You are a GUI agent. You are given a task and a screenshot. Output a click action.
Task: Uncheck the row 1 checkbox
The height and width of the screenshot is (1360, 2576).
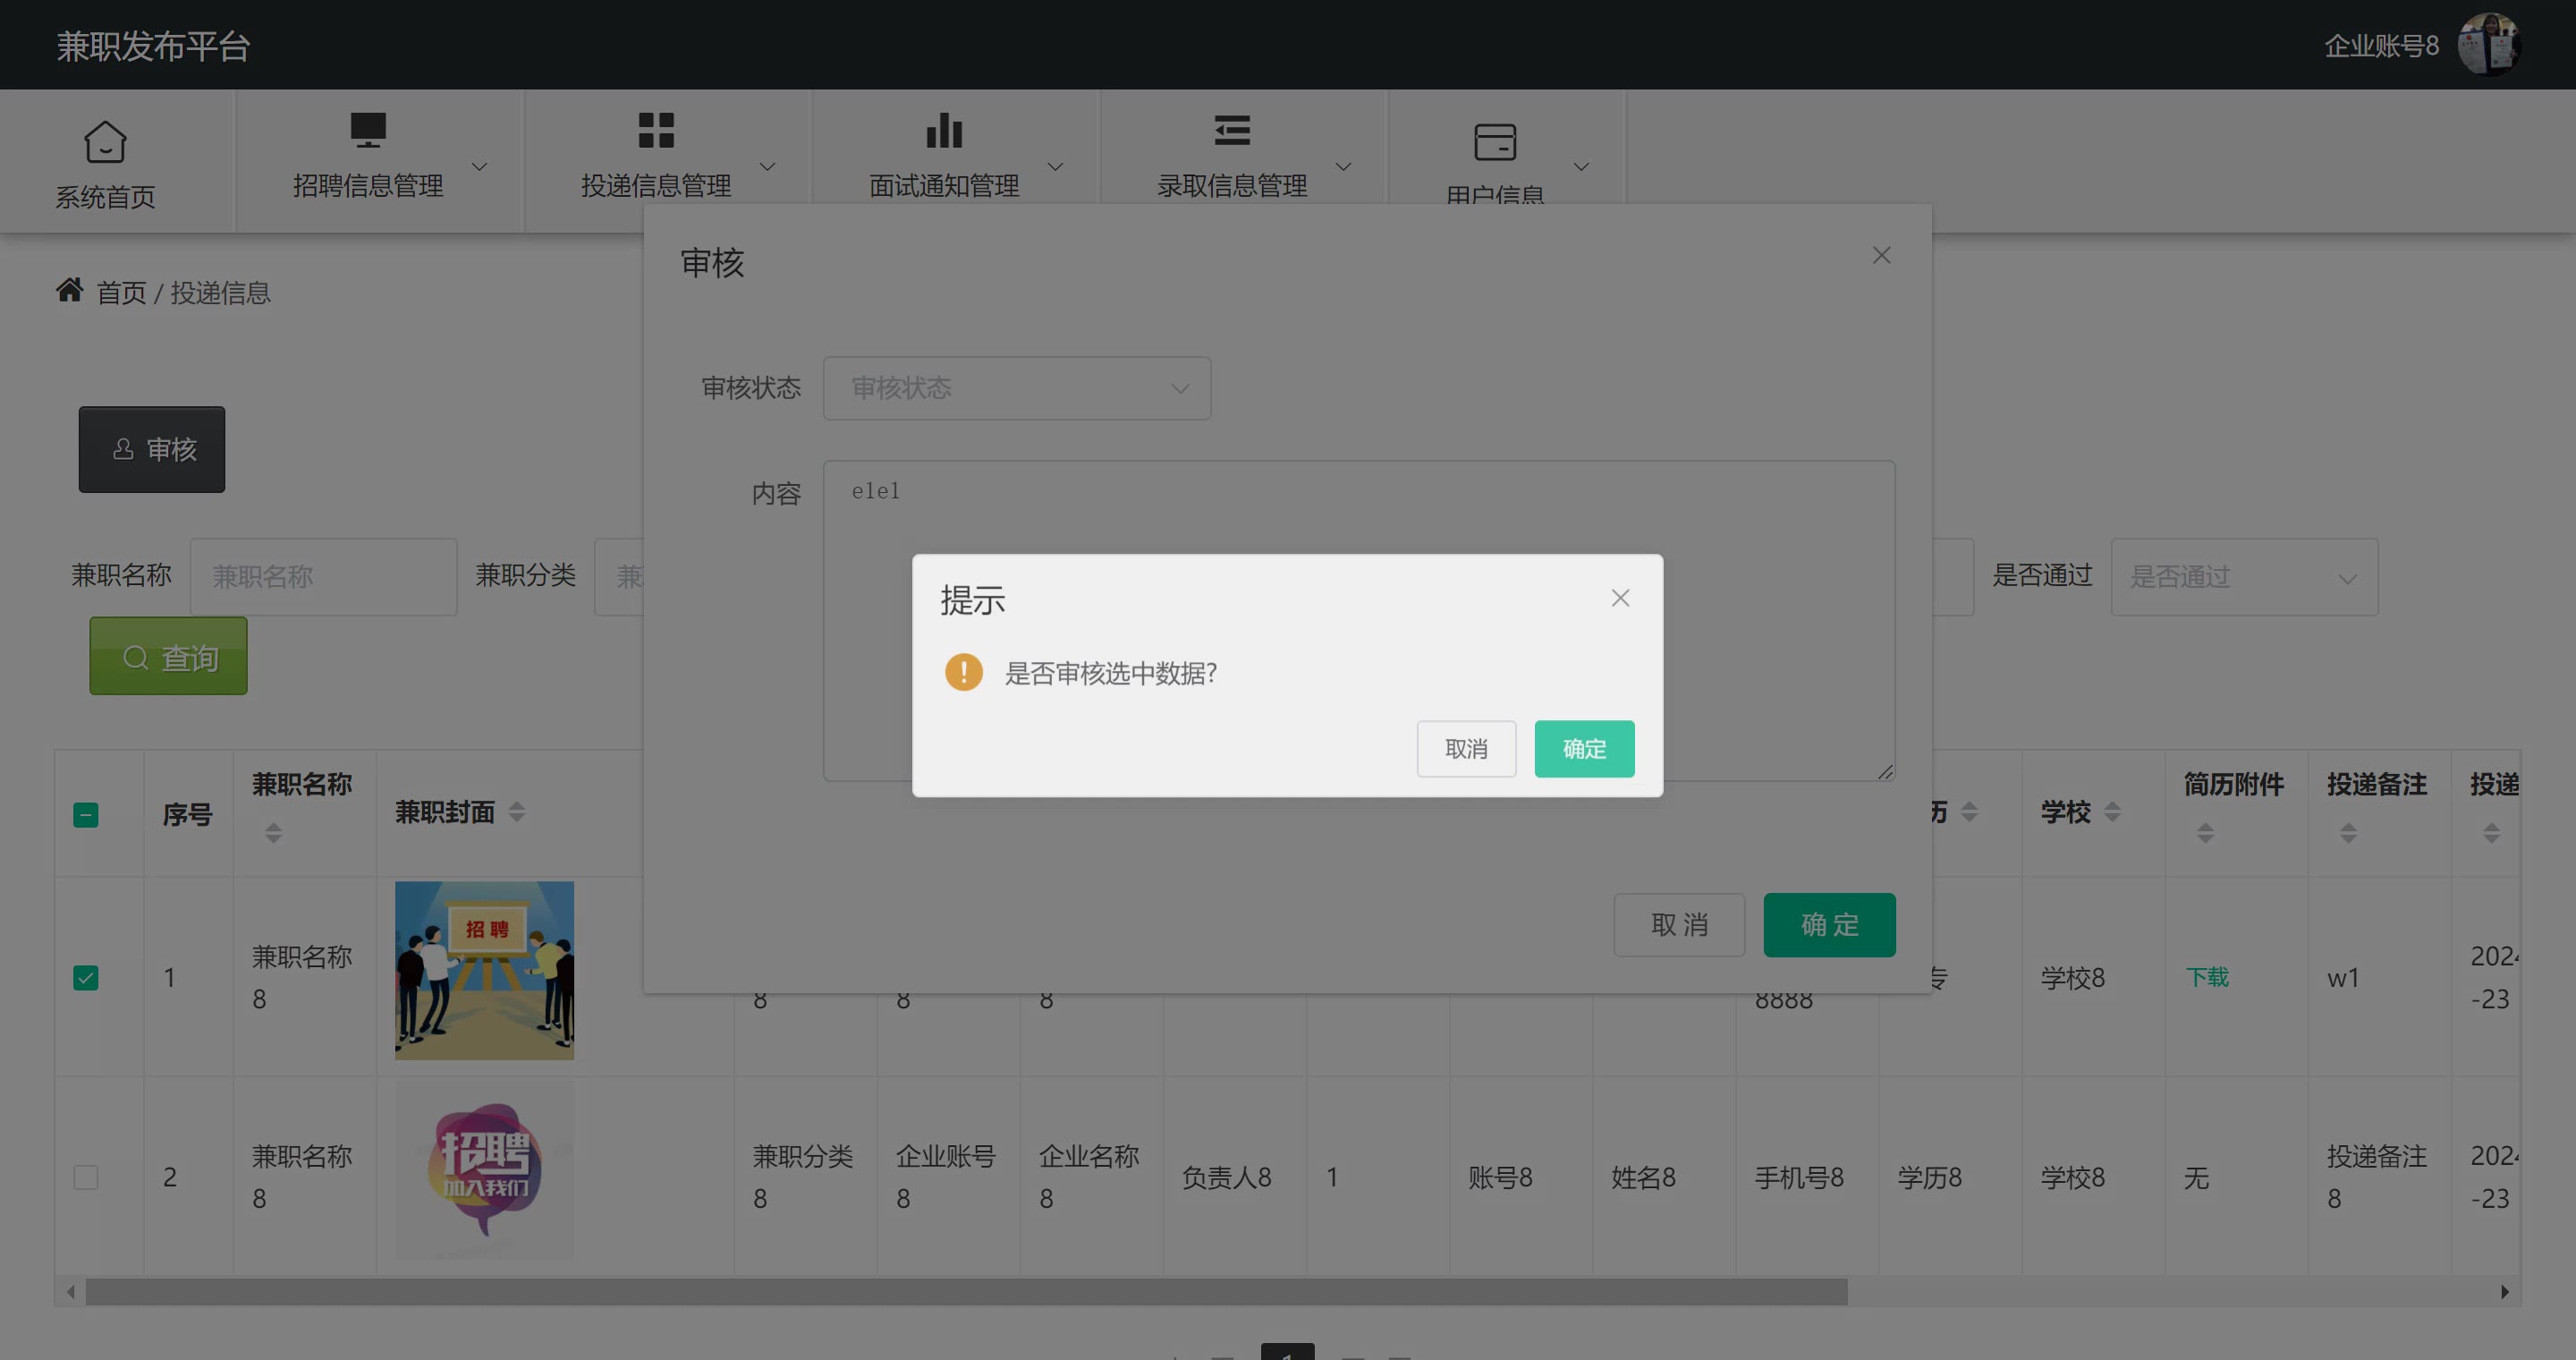[86, 977]
